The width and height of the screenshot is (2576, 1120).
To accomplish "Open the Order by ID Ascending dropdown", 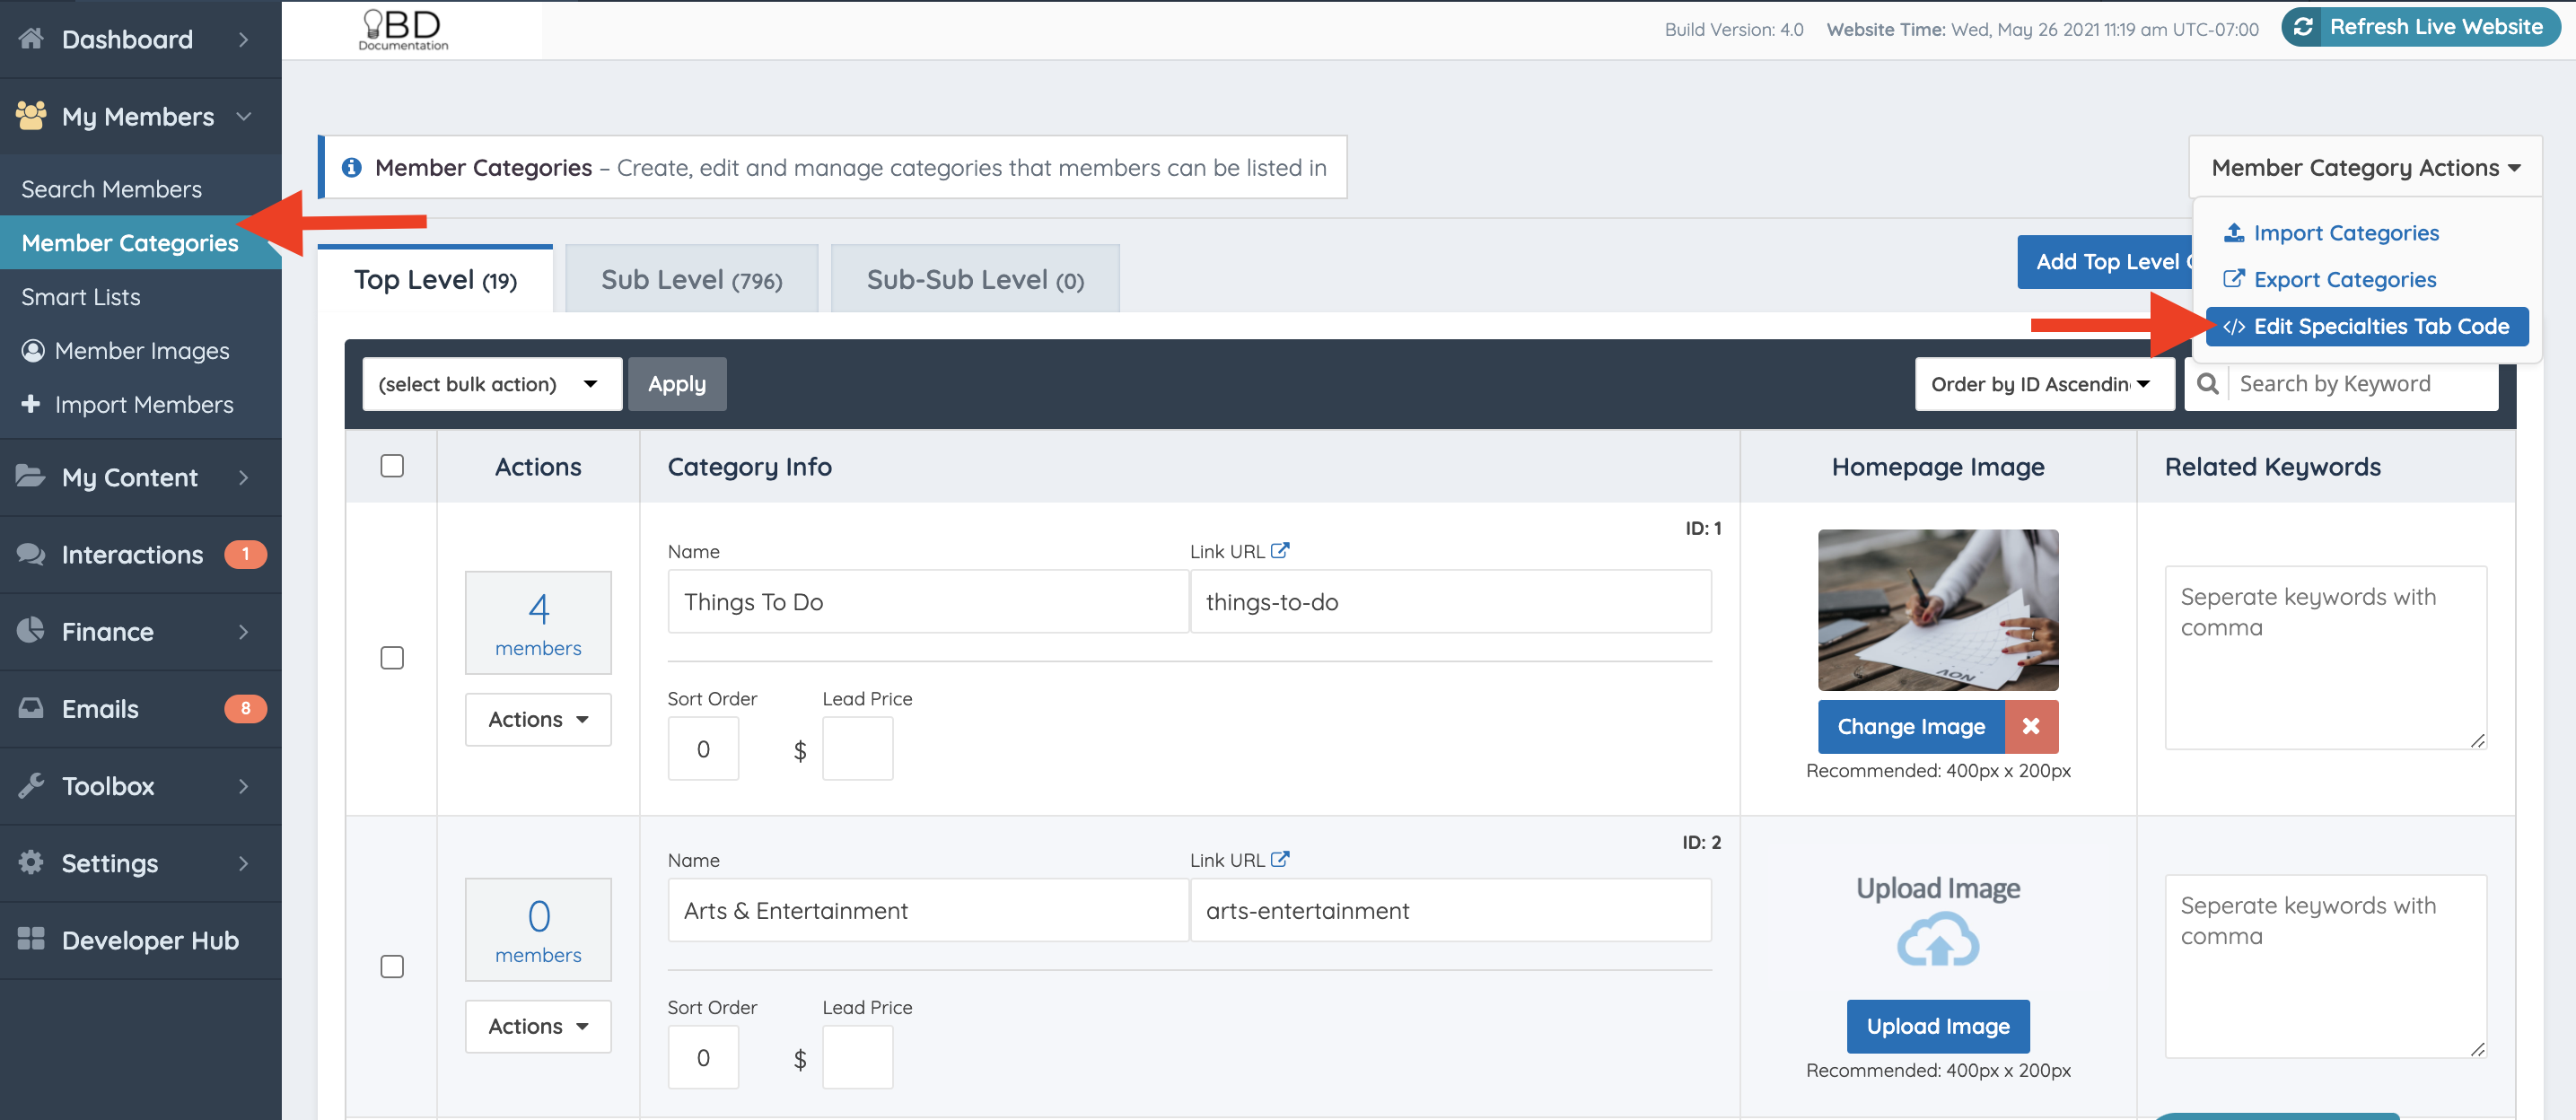I will (x=2043, y=384).
